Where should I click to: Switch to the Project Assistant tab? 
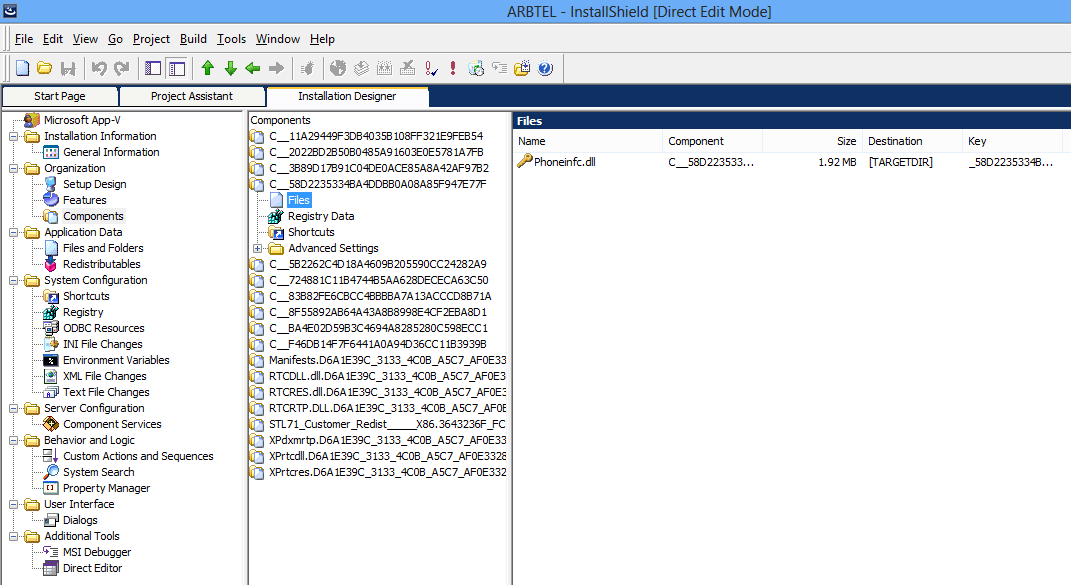click(192, 96)
